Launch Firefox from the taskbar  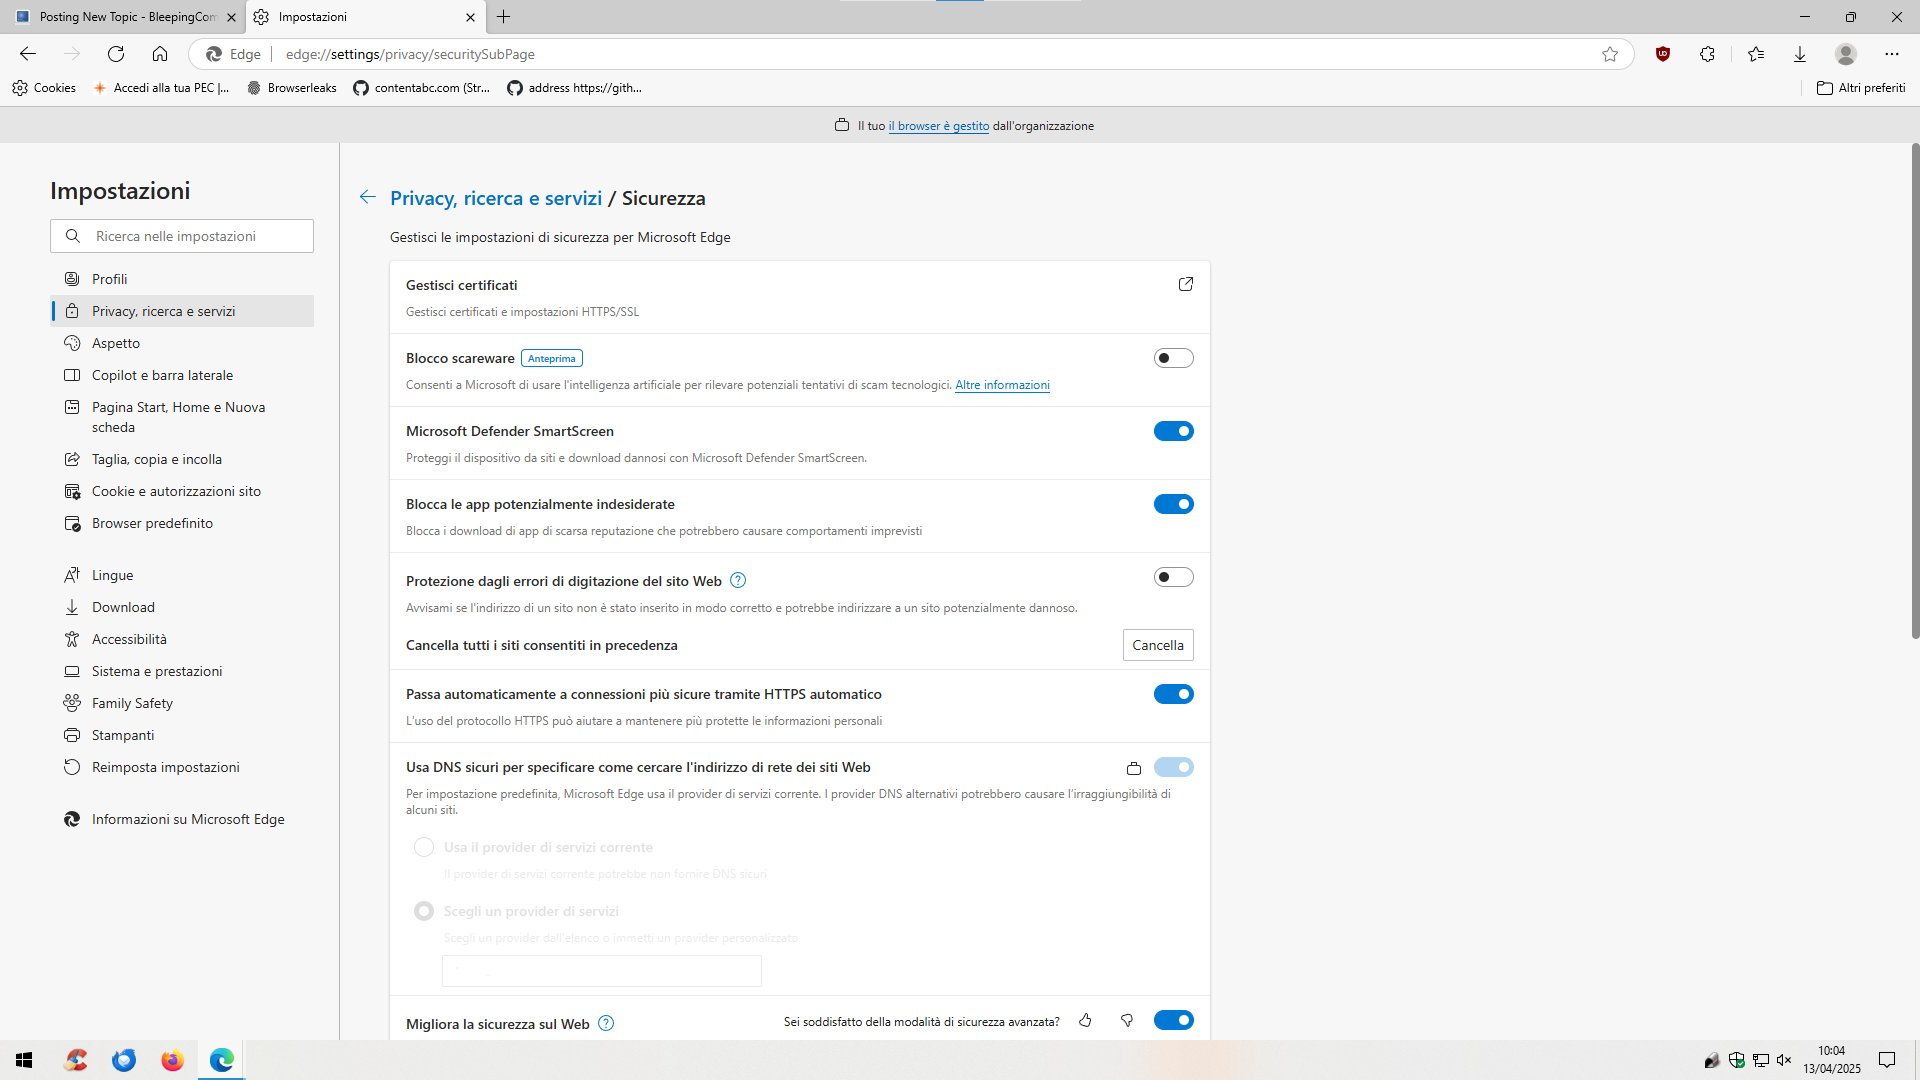click(172, 1060)
